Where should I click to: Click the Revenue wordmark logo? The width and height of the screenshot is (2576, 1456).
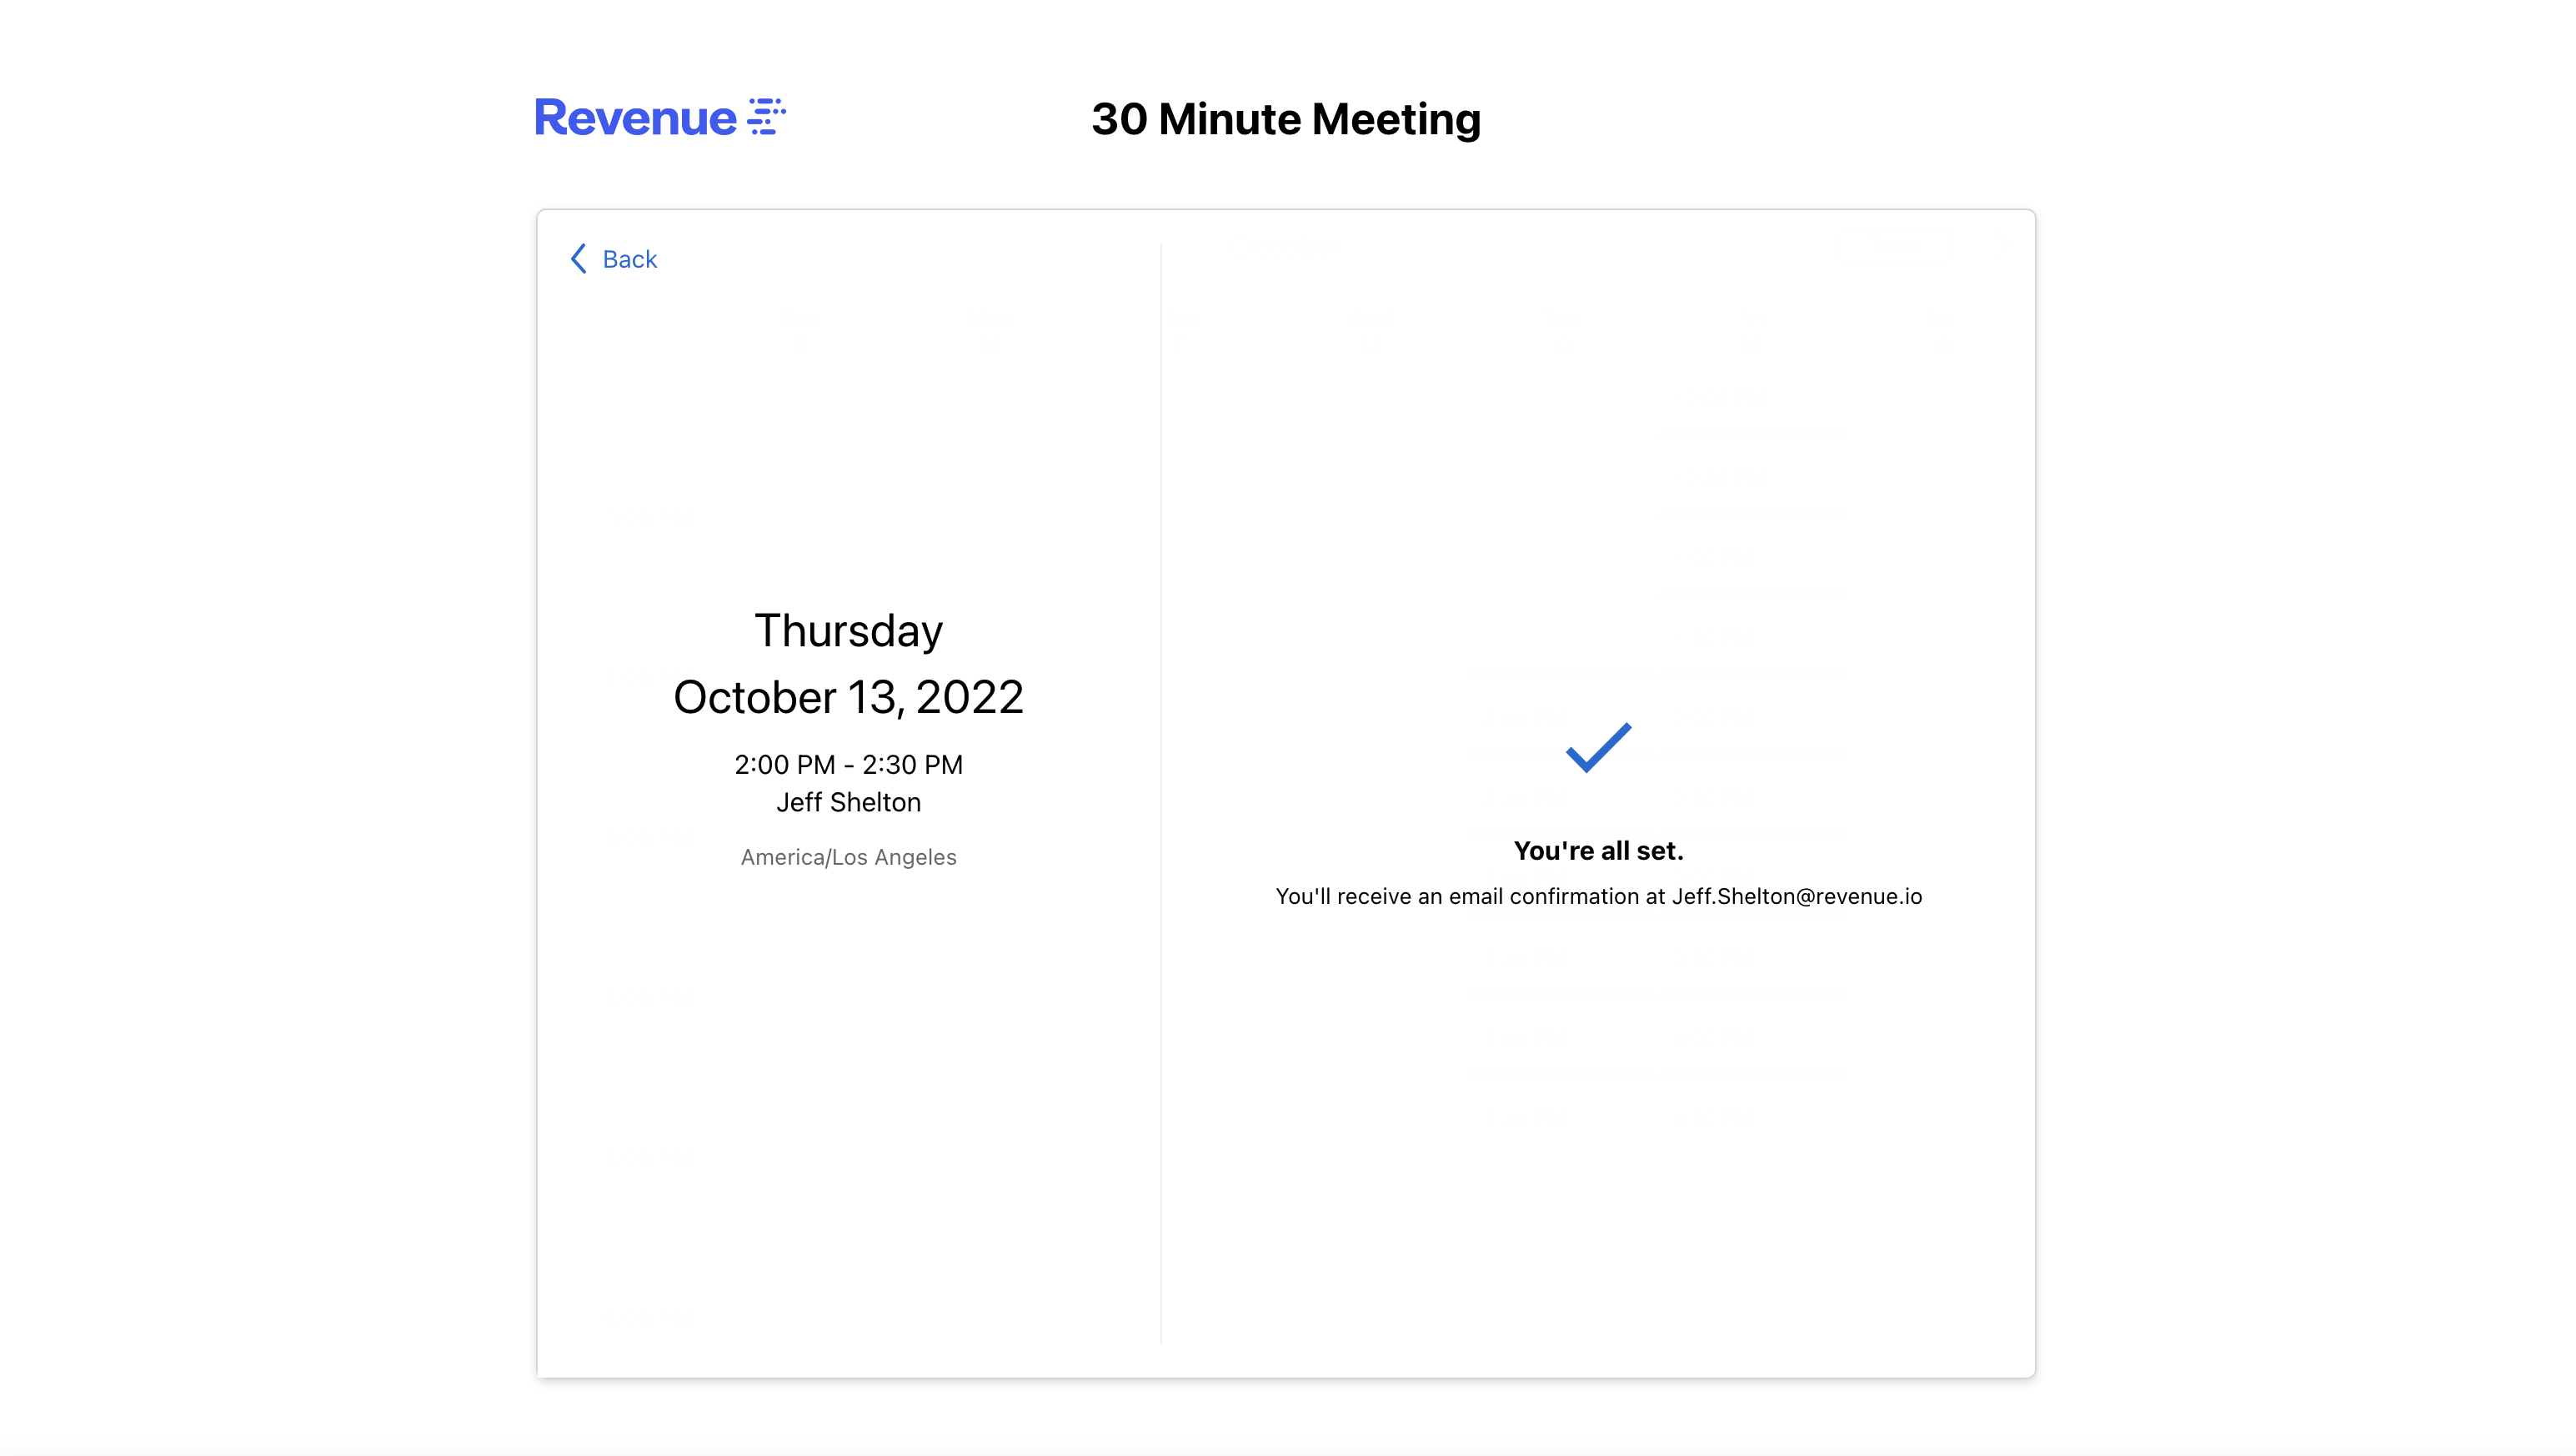(x=636, y=118)
